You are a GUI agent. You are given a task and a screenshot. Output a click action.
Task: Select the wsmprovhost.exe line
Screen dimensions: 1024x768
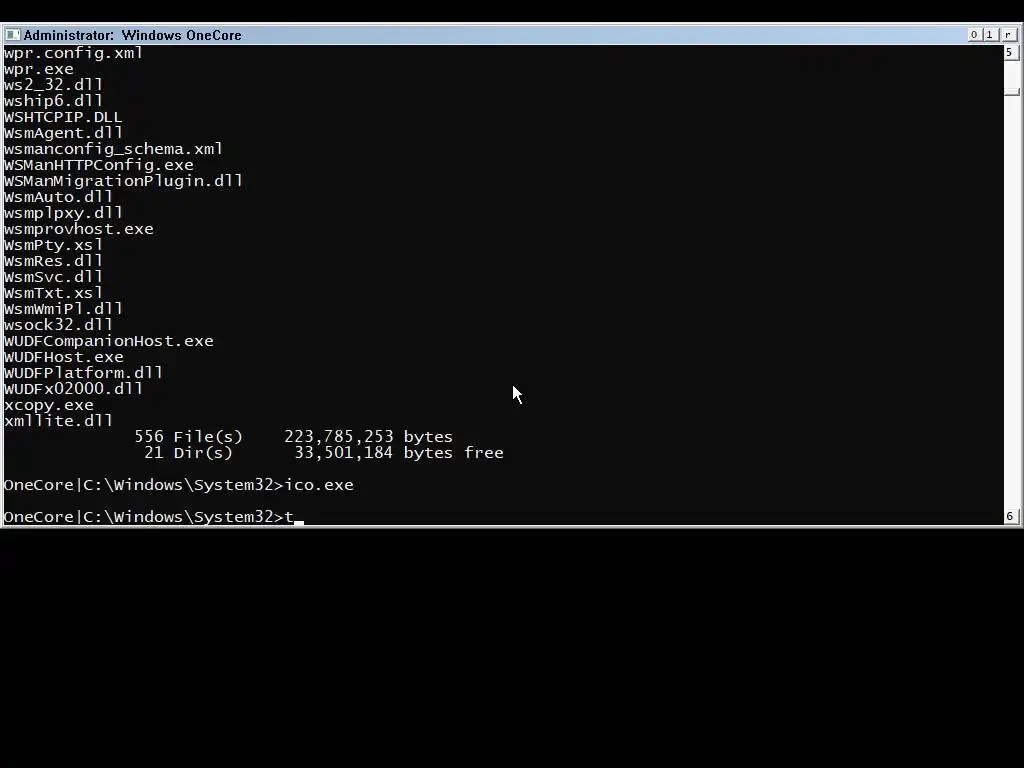[79, 229]
